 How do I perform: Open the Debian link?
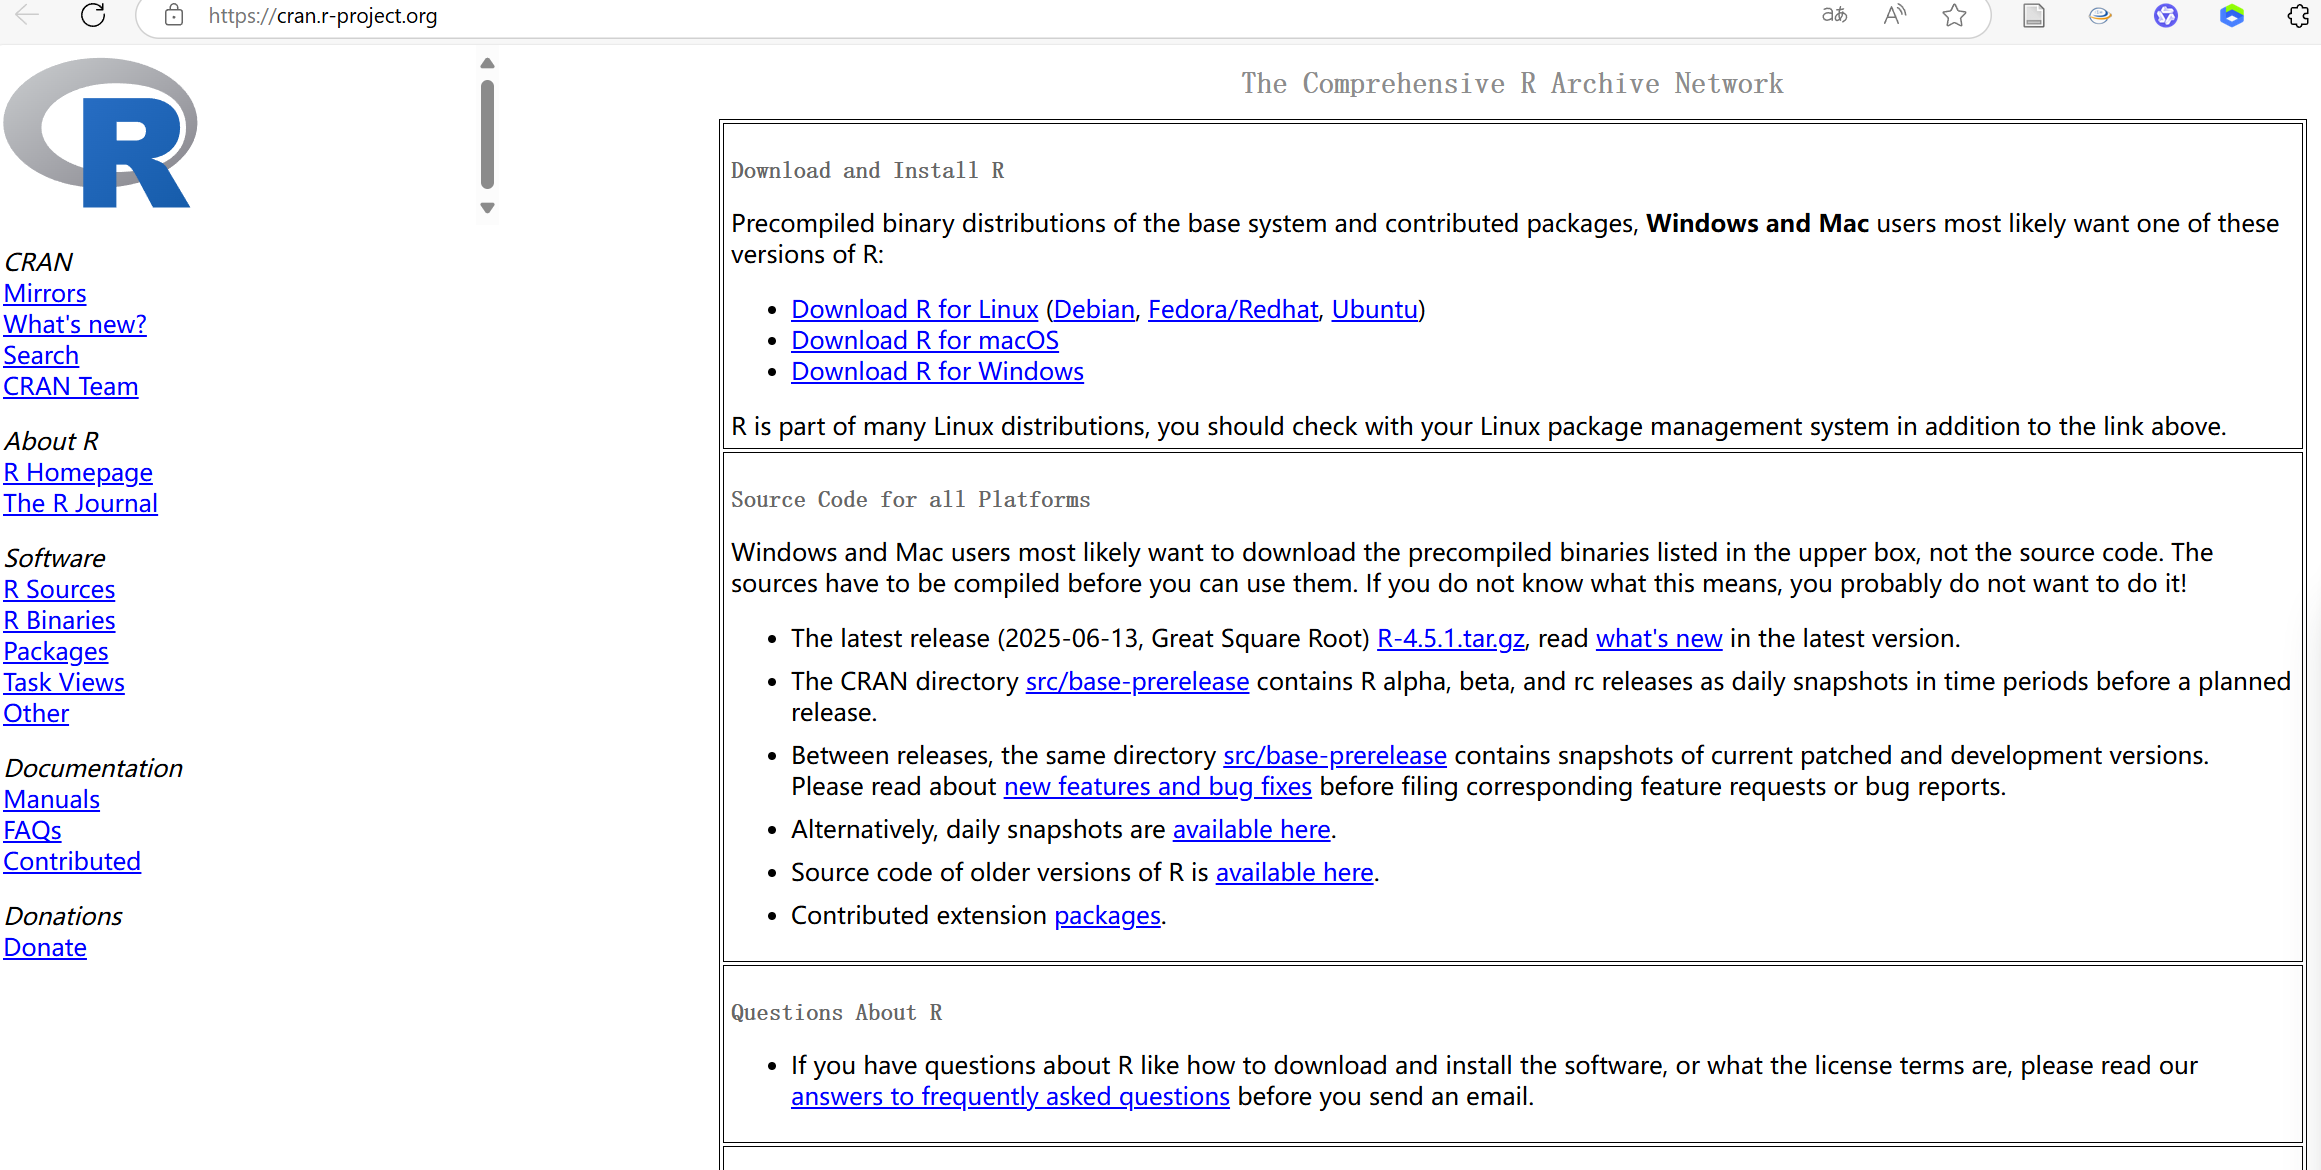click(1094, 309)
